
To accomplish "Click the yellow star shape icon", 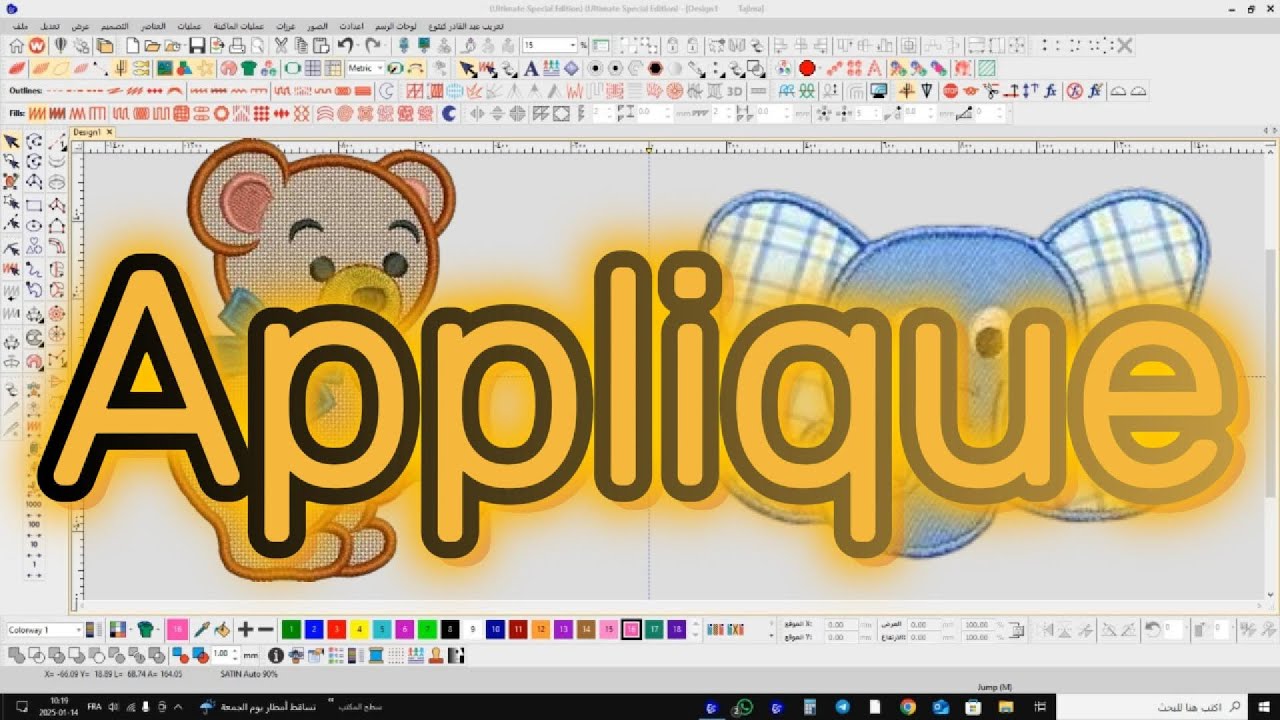I will point(205,68).
